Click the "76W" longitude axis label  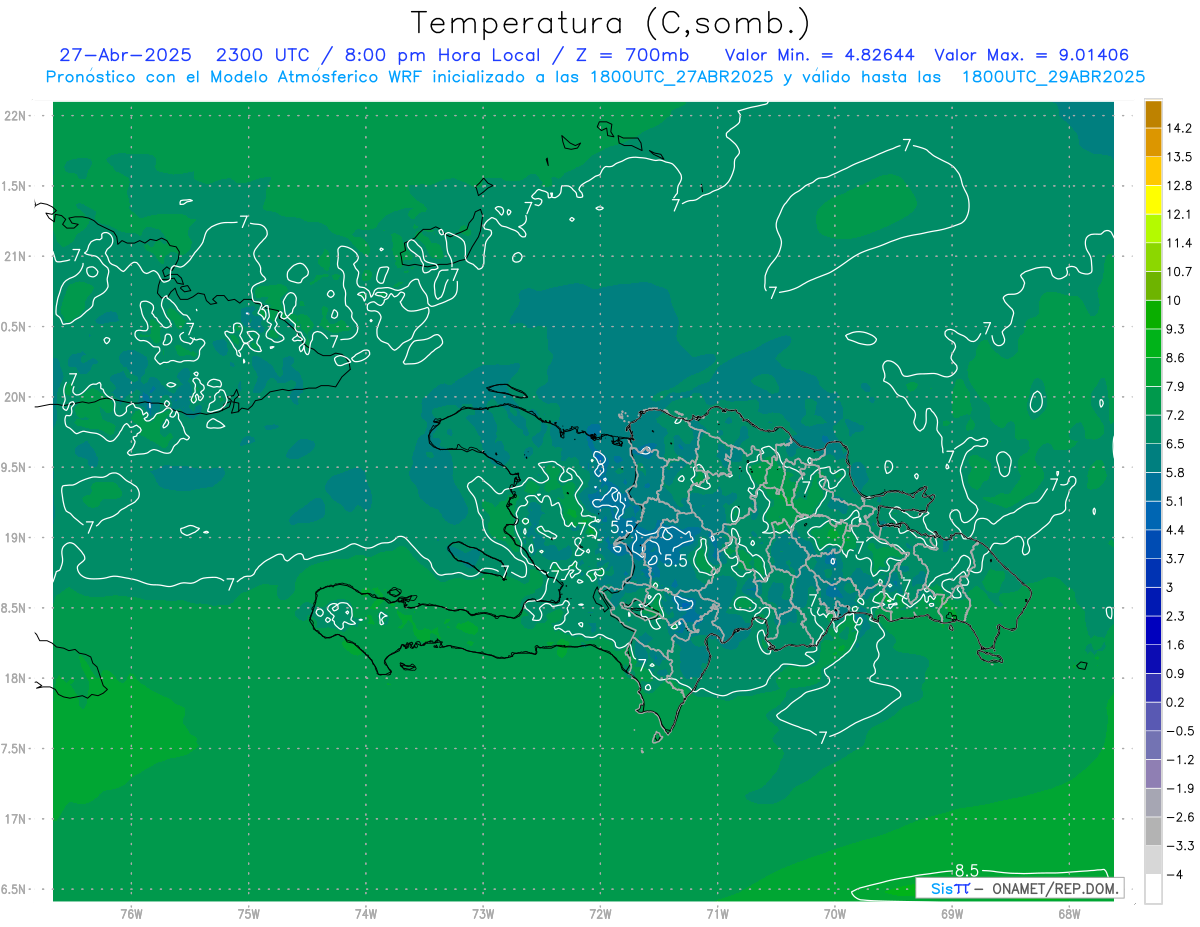[x=131, y=914]
